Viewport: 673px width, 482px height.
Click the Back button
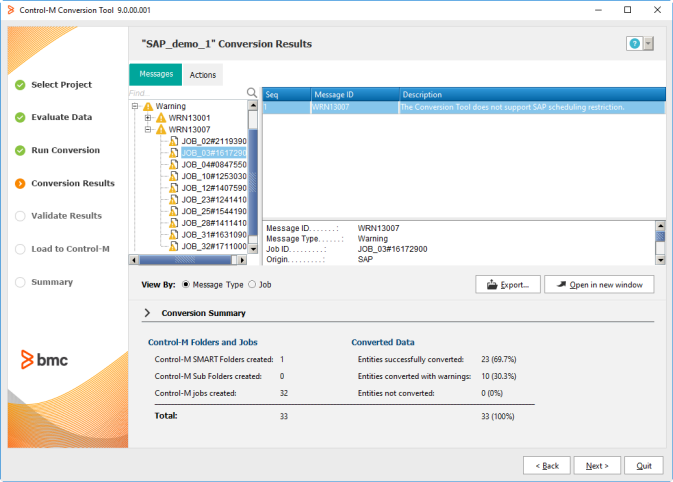[x=547, y=466]
